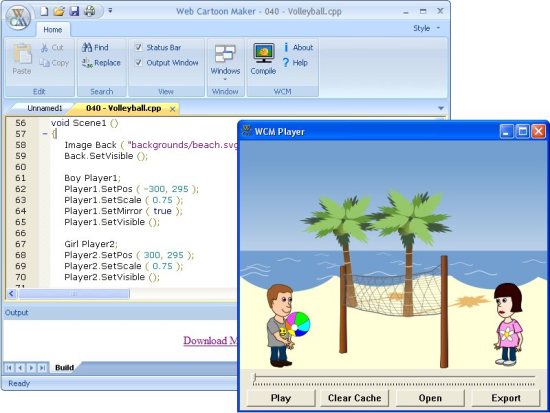Select the Home ribbon tab

[53, 30]
